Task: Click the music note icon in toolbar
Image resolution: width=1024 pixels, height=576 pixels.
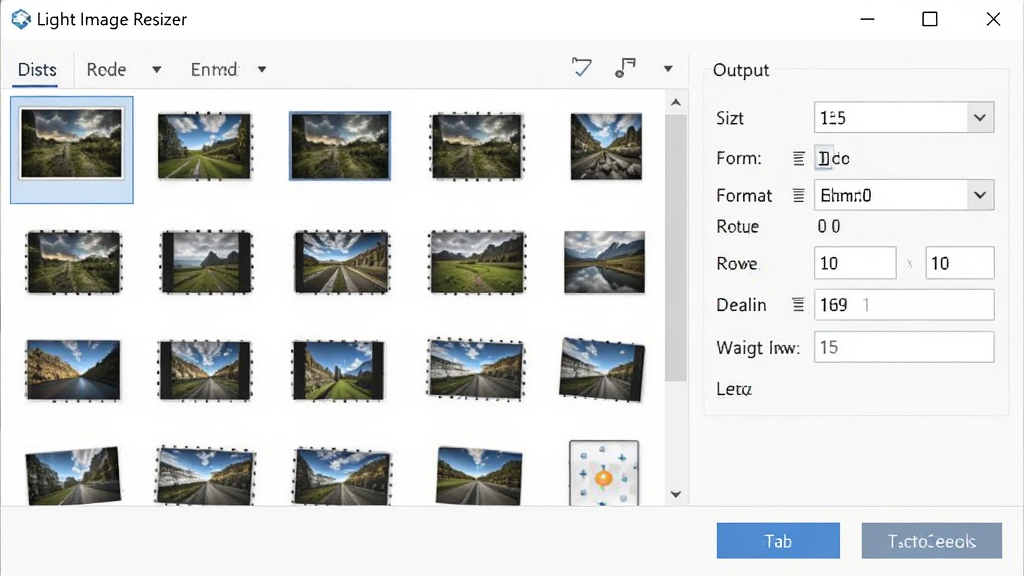Action: 625,68
